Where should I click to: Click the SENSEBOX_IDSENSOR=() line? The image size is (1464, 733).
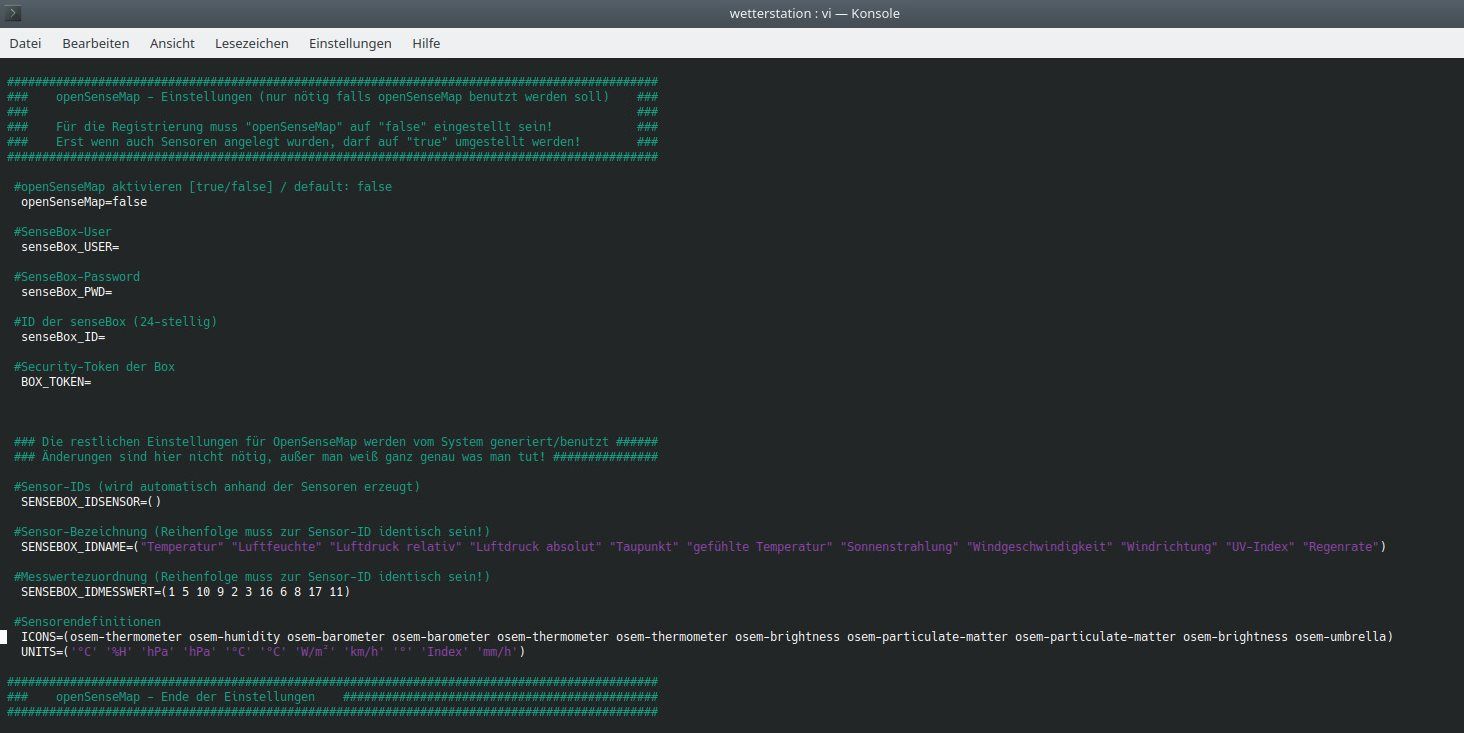point(91,502)
